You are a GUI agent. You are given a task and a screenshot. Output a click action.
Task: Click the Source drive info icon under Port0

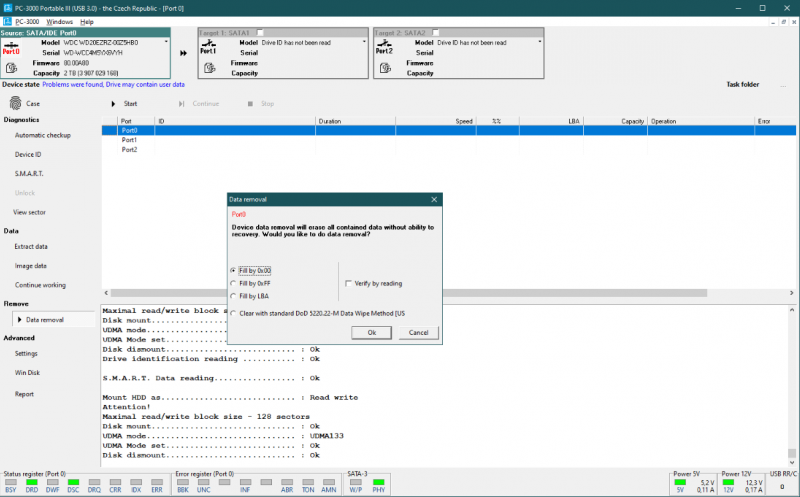tap(11, 68)
